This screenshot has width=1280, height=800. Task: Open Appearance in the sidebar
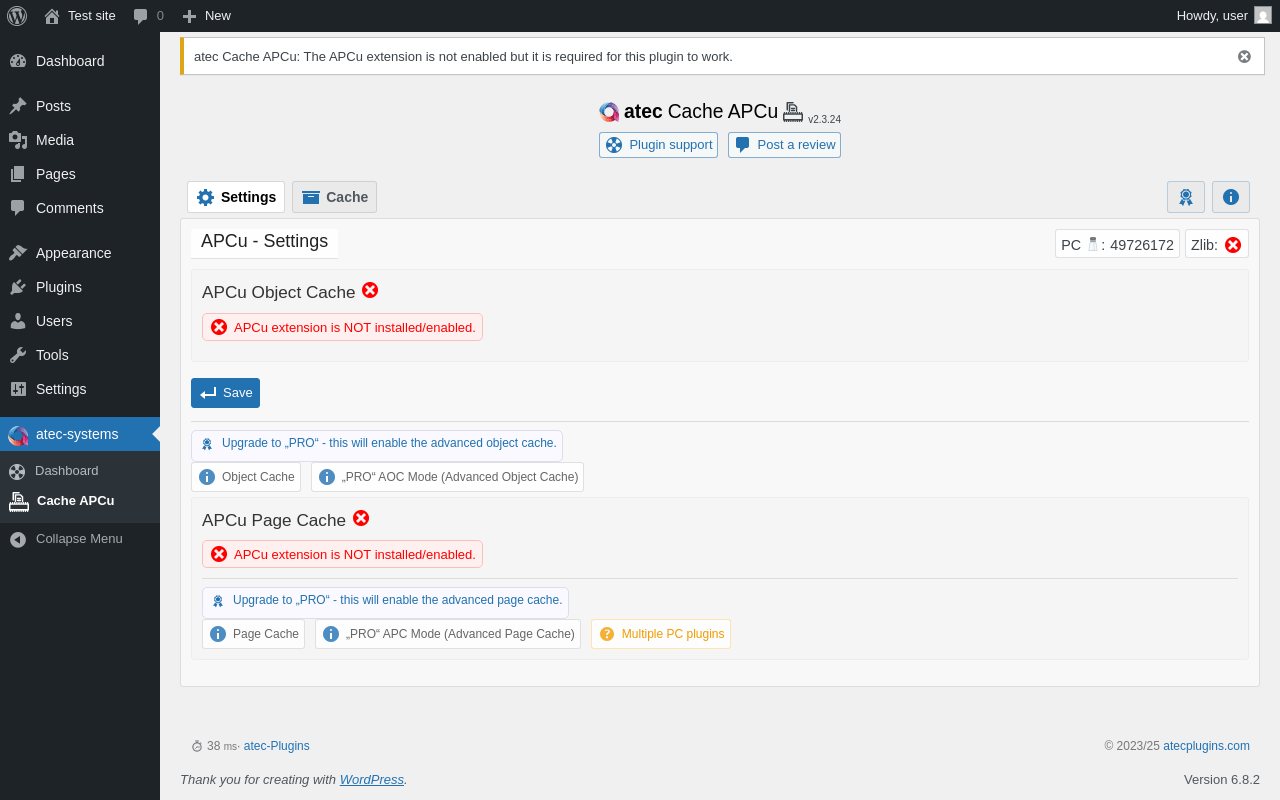tap(80, 253)
